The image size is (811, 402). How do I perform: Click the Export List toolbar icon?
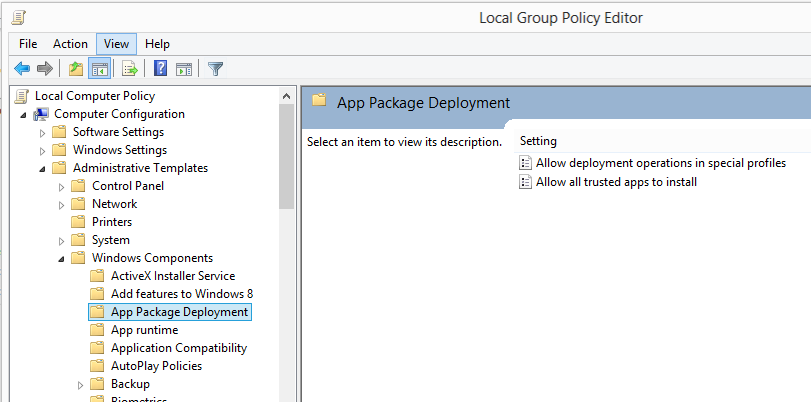pos(129,68)
